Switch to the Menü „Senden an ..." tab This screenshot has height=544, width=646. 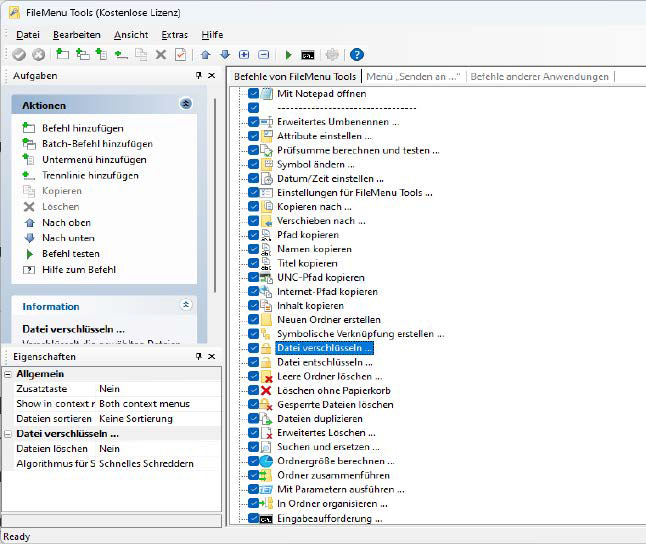tap(413, 77)
